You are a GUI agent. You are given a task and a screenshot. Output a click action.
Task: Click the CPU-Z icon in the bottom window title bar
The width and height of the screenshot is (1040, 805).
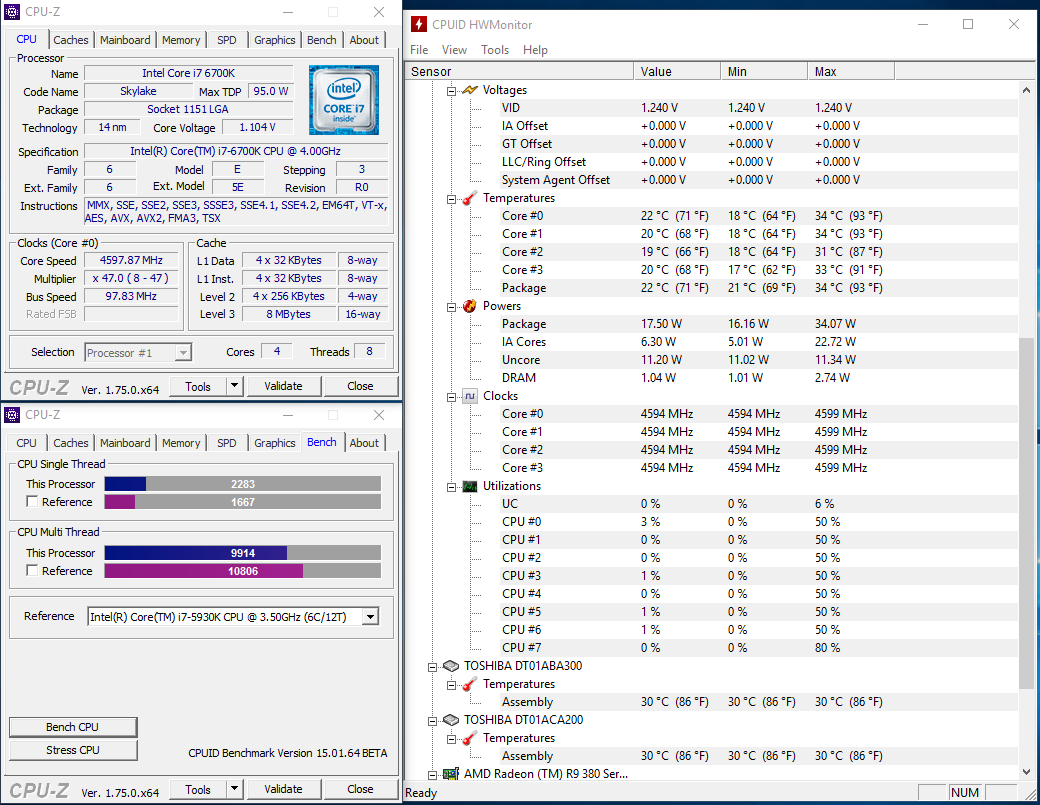click(x=12, y=415)
